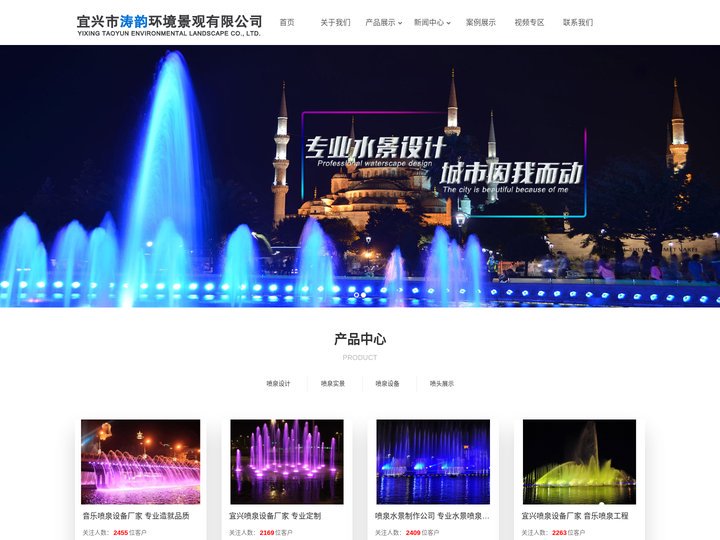Select the first banner carousel dot
Image resolution: width=720 pixels, height=540 pixels.
pos(356,295)
